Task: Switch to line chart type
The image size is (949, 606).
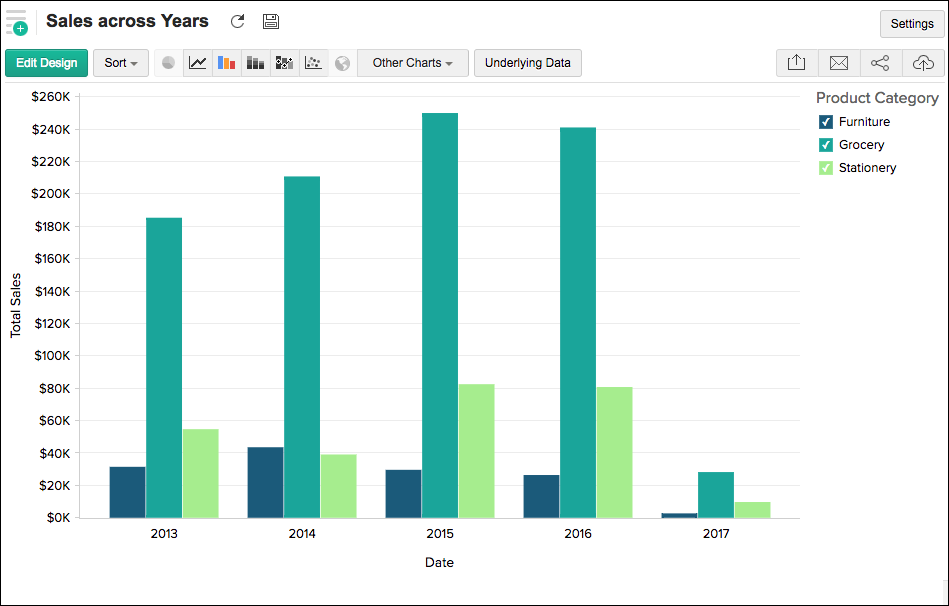Action: click(x=198, y=63)
